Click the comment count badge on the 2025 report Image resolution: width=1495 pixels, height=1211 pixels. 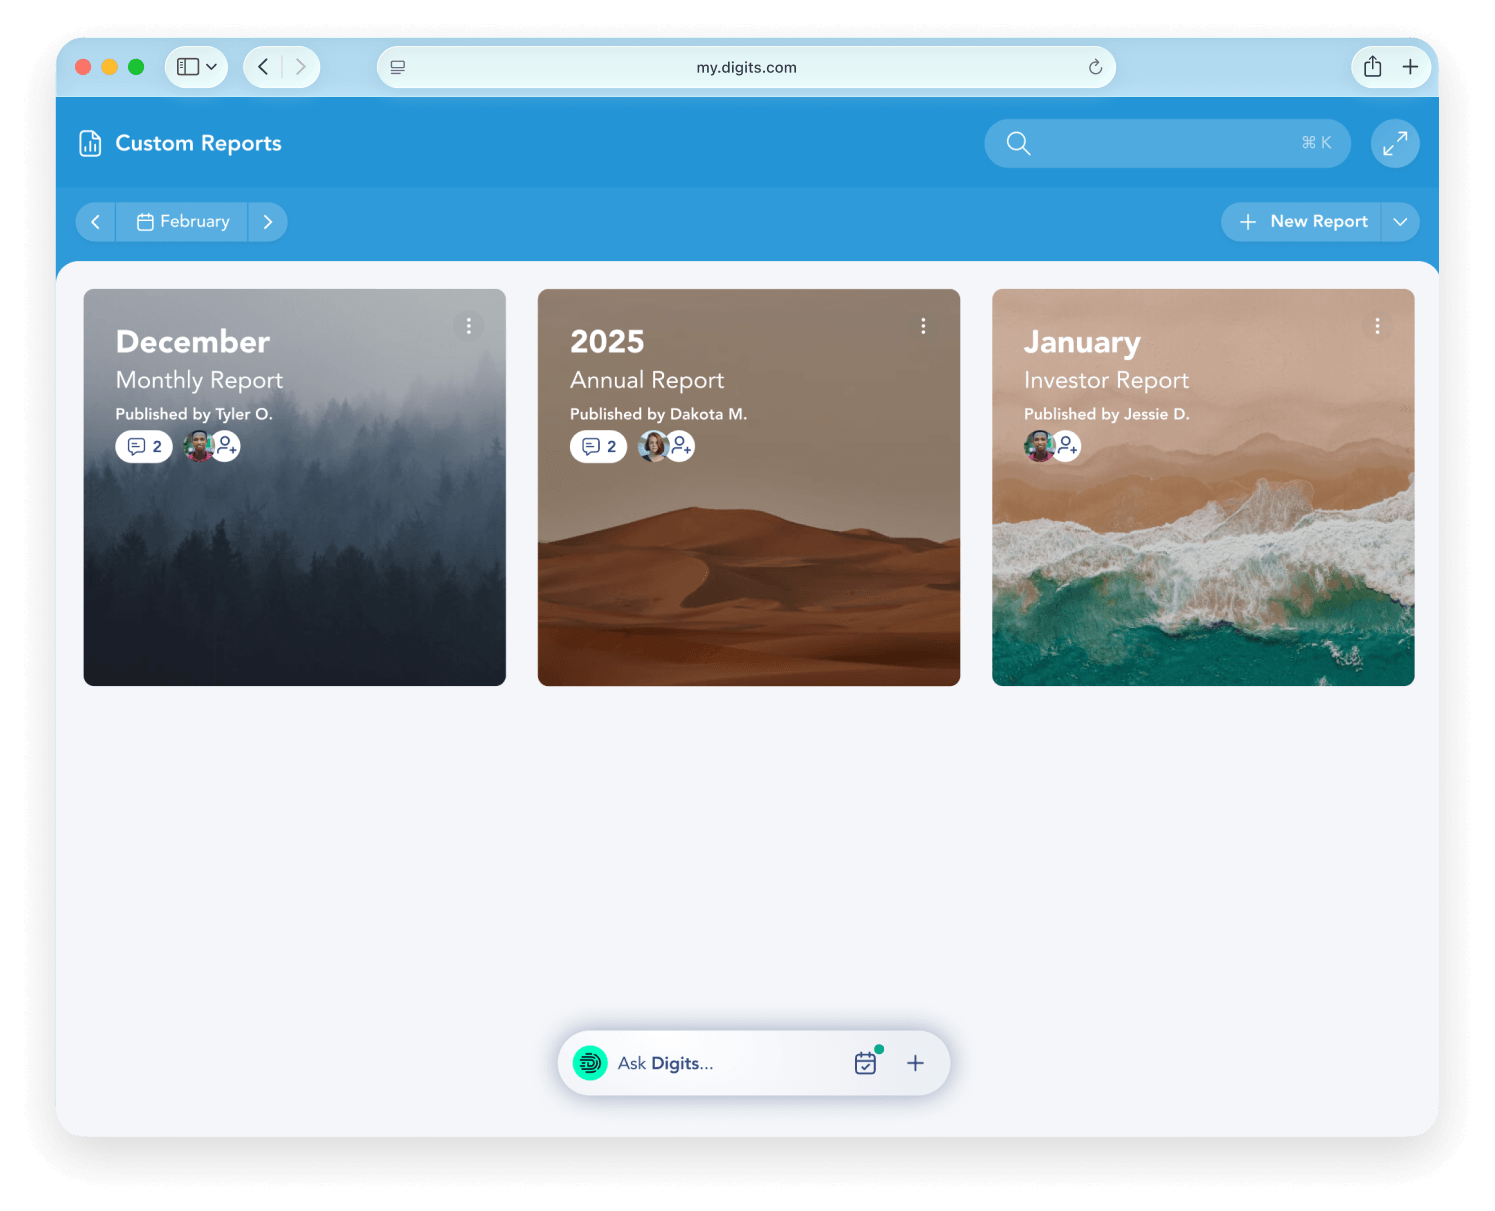click(597, 446)
